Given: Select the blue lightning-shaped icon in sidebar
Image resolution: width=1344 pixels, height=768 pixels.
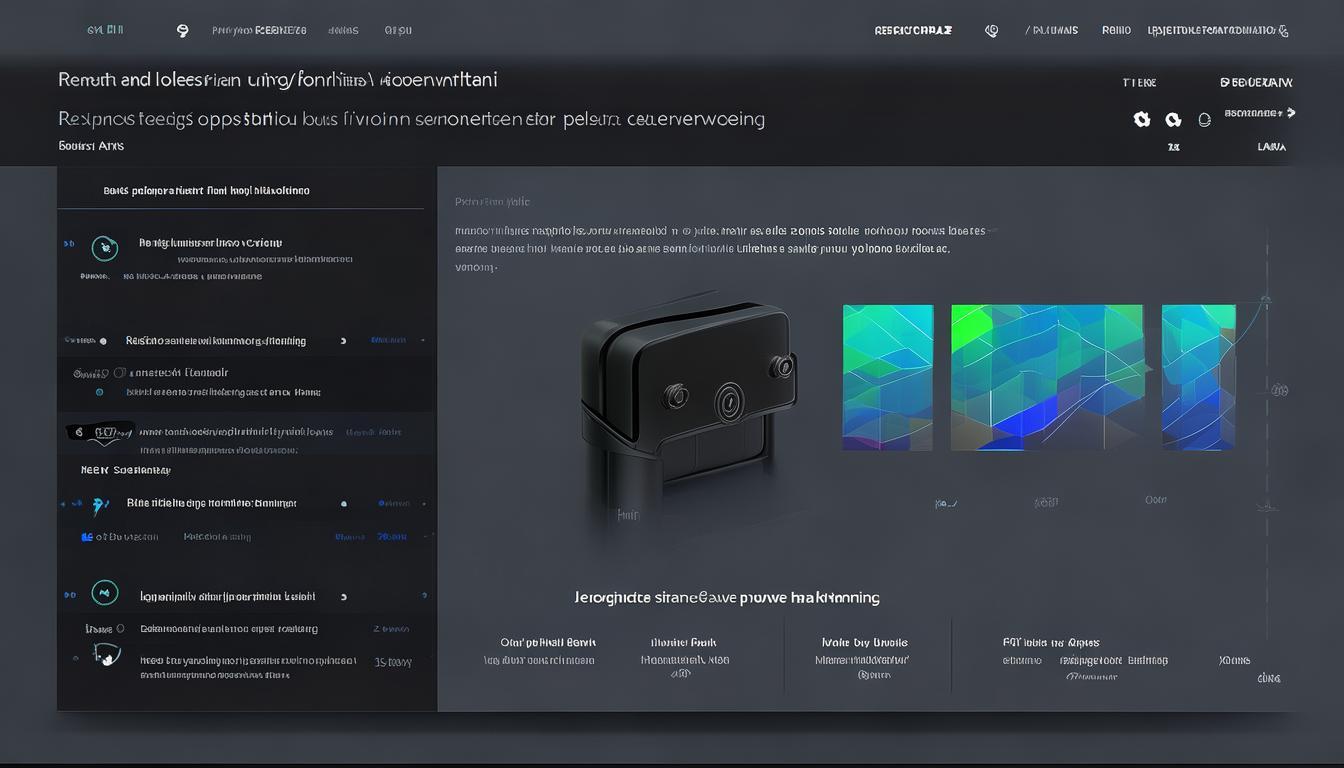Looking at the screenshot, I should click(99, 506).
